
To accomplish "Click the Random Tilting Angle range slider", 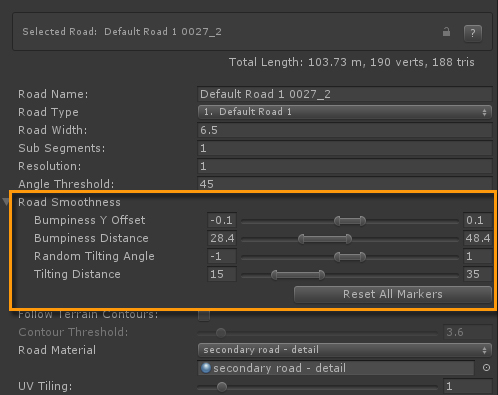I will [x=350, y=257].
